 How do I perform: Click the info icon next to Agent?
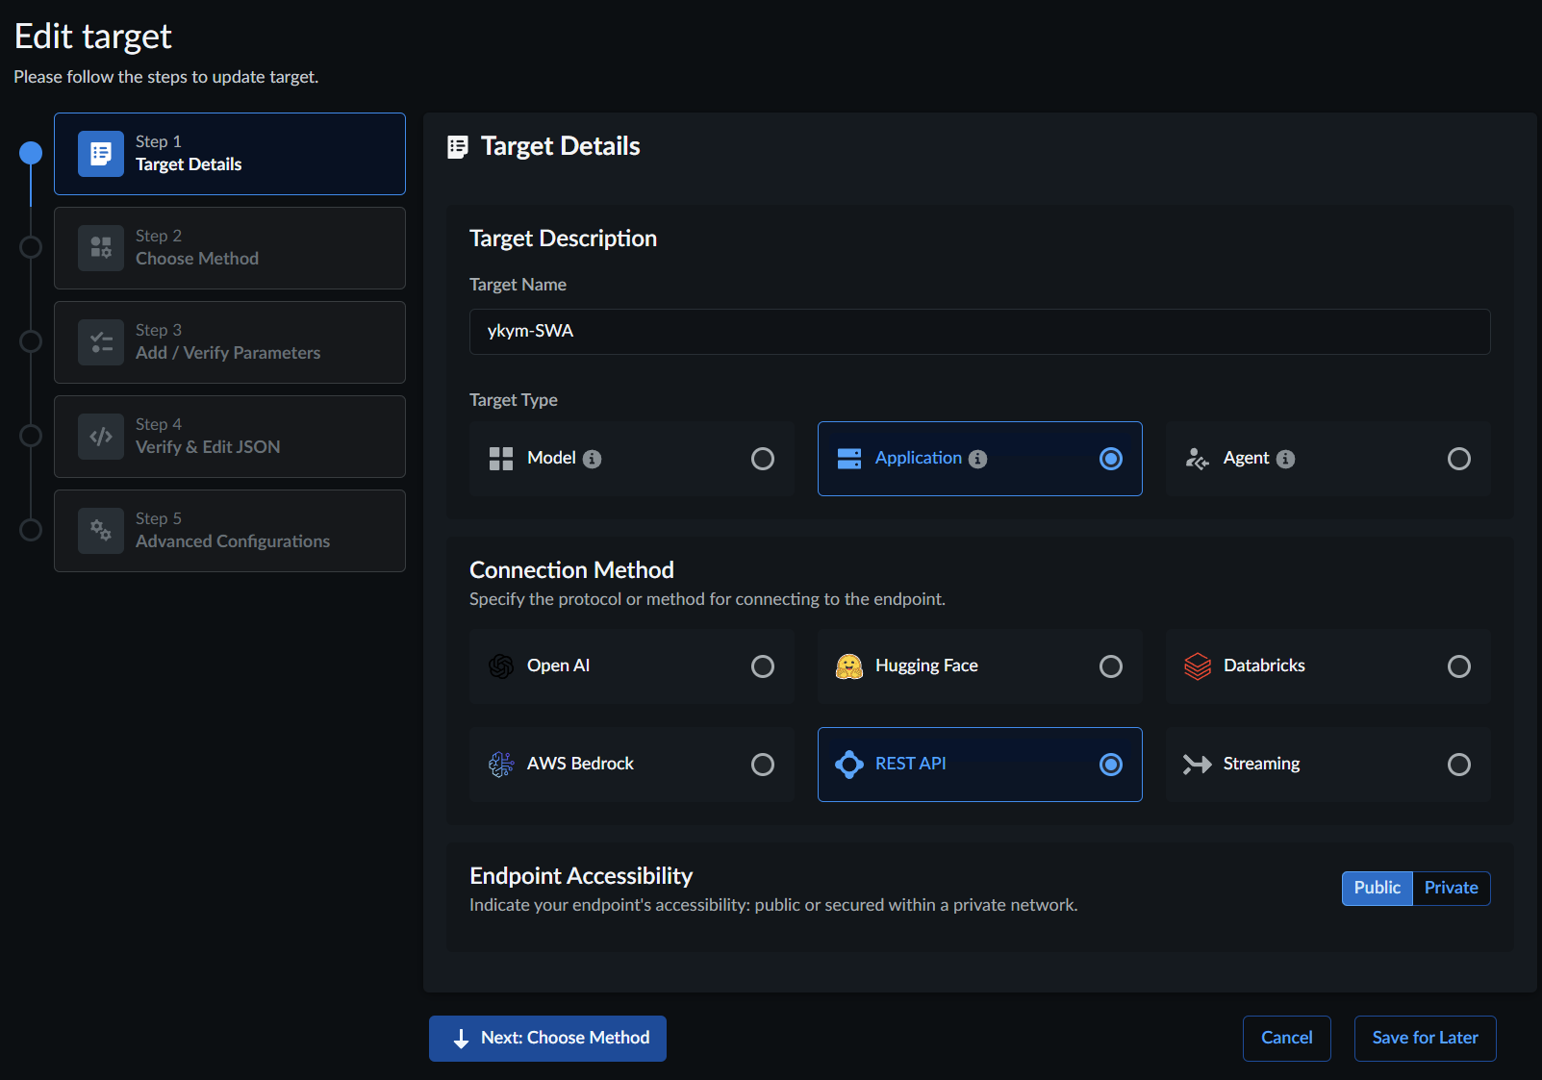click(1286, 459)
